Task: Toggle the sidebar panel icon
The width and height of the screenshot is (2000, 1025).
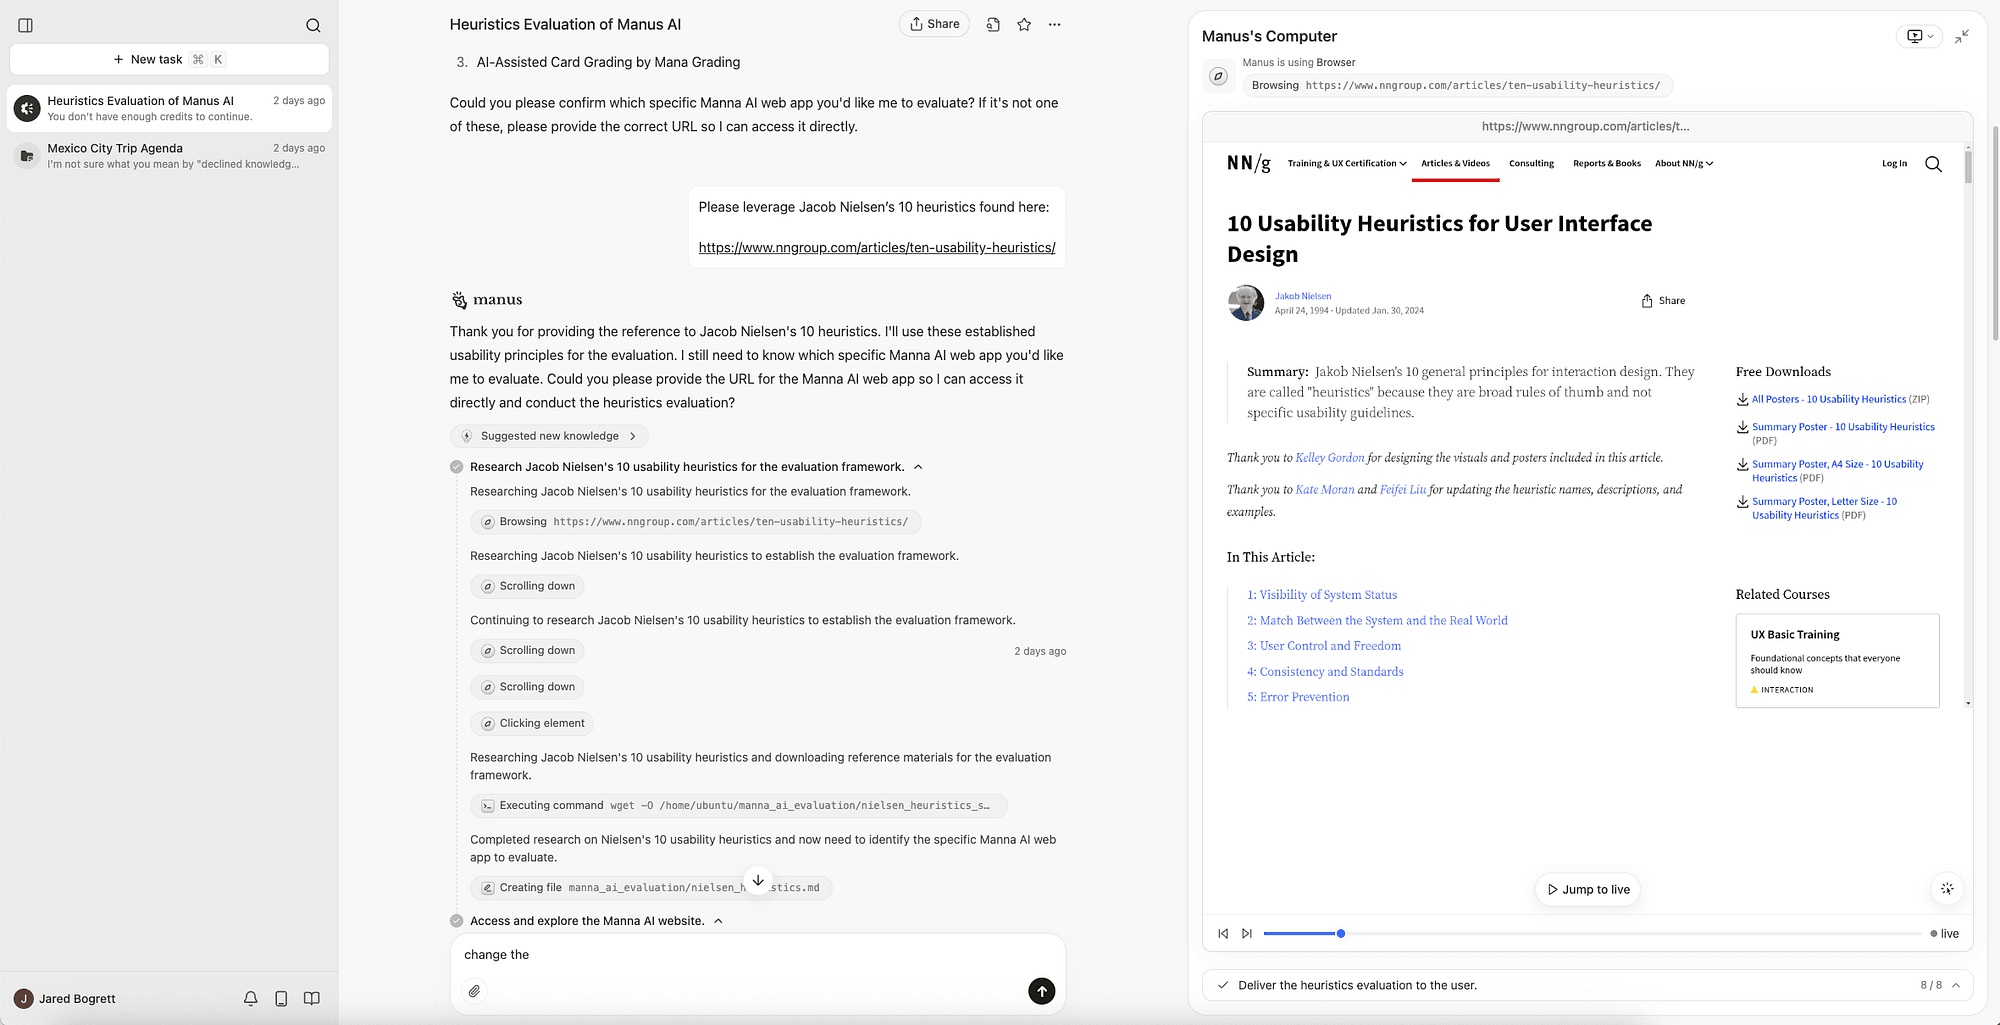Action: point(26,25)
